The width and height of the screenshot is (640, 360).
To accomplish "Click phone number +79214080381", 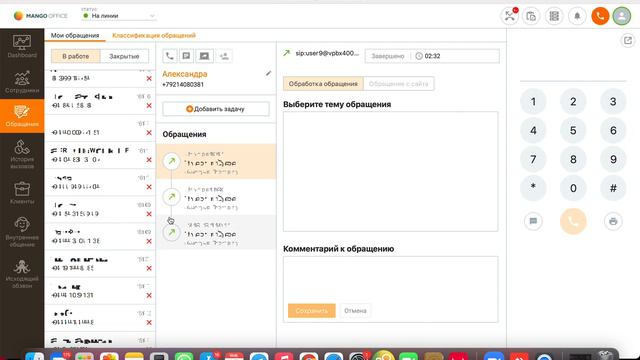I will pyautogui.click(x=183, y=84).
